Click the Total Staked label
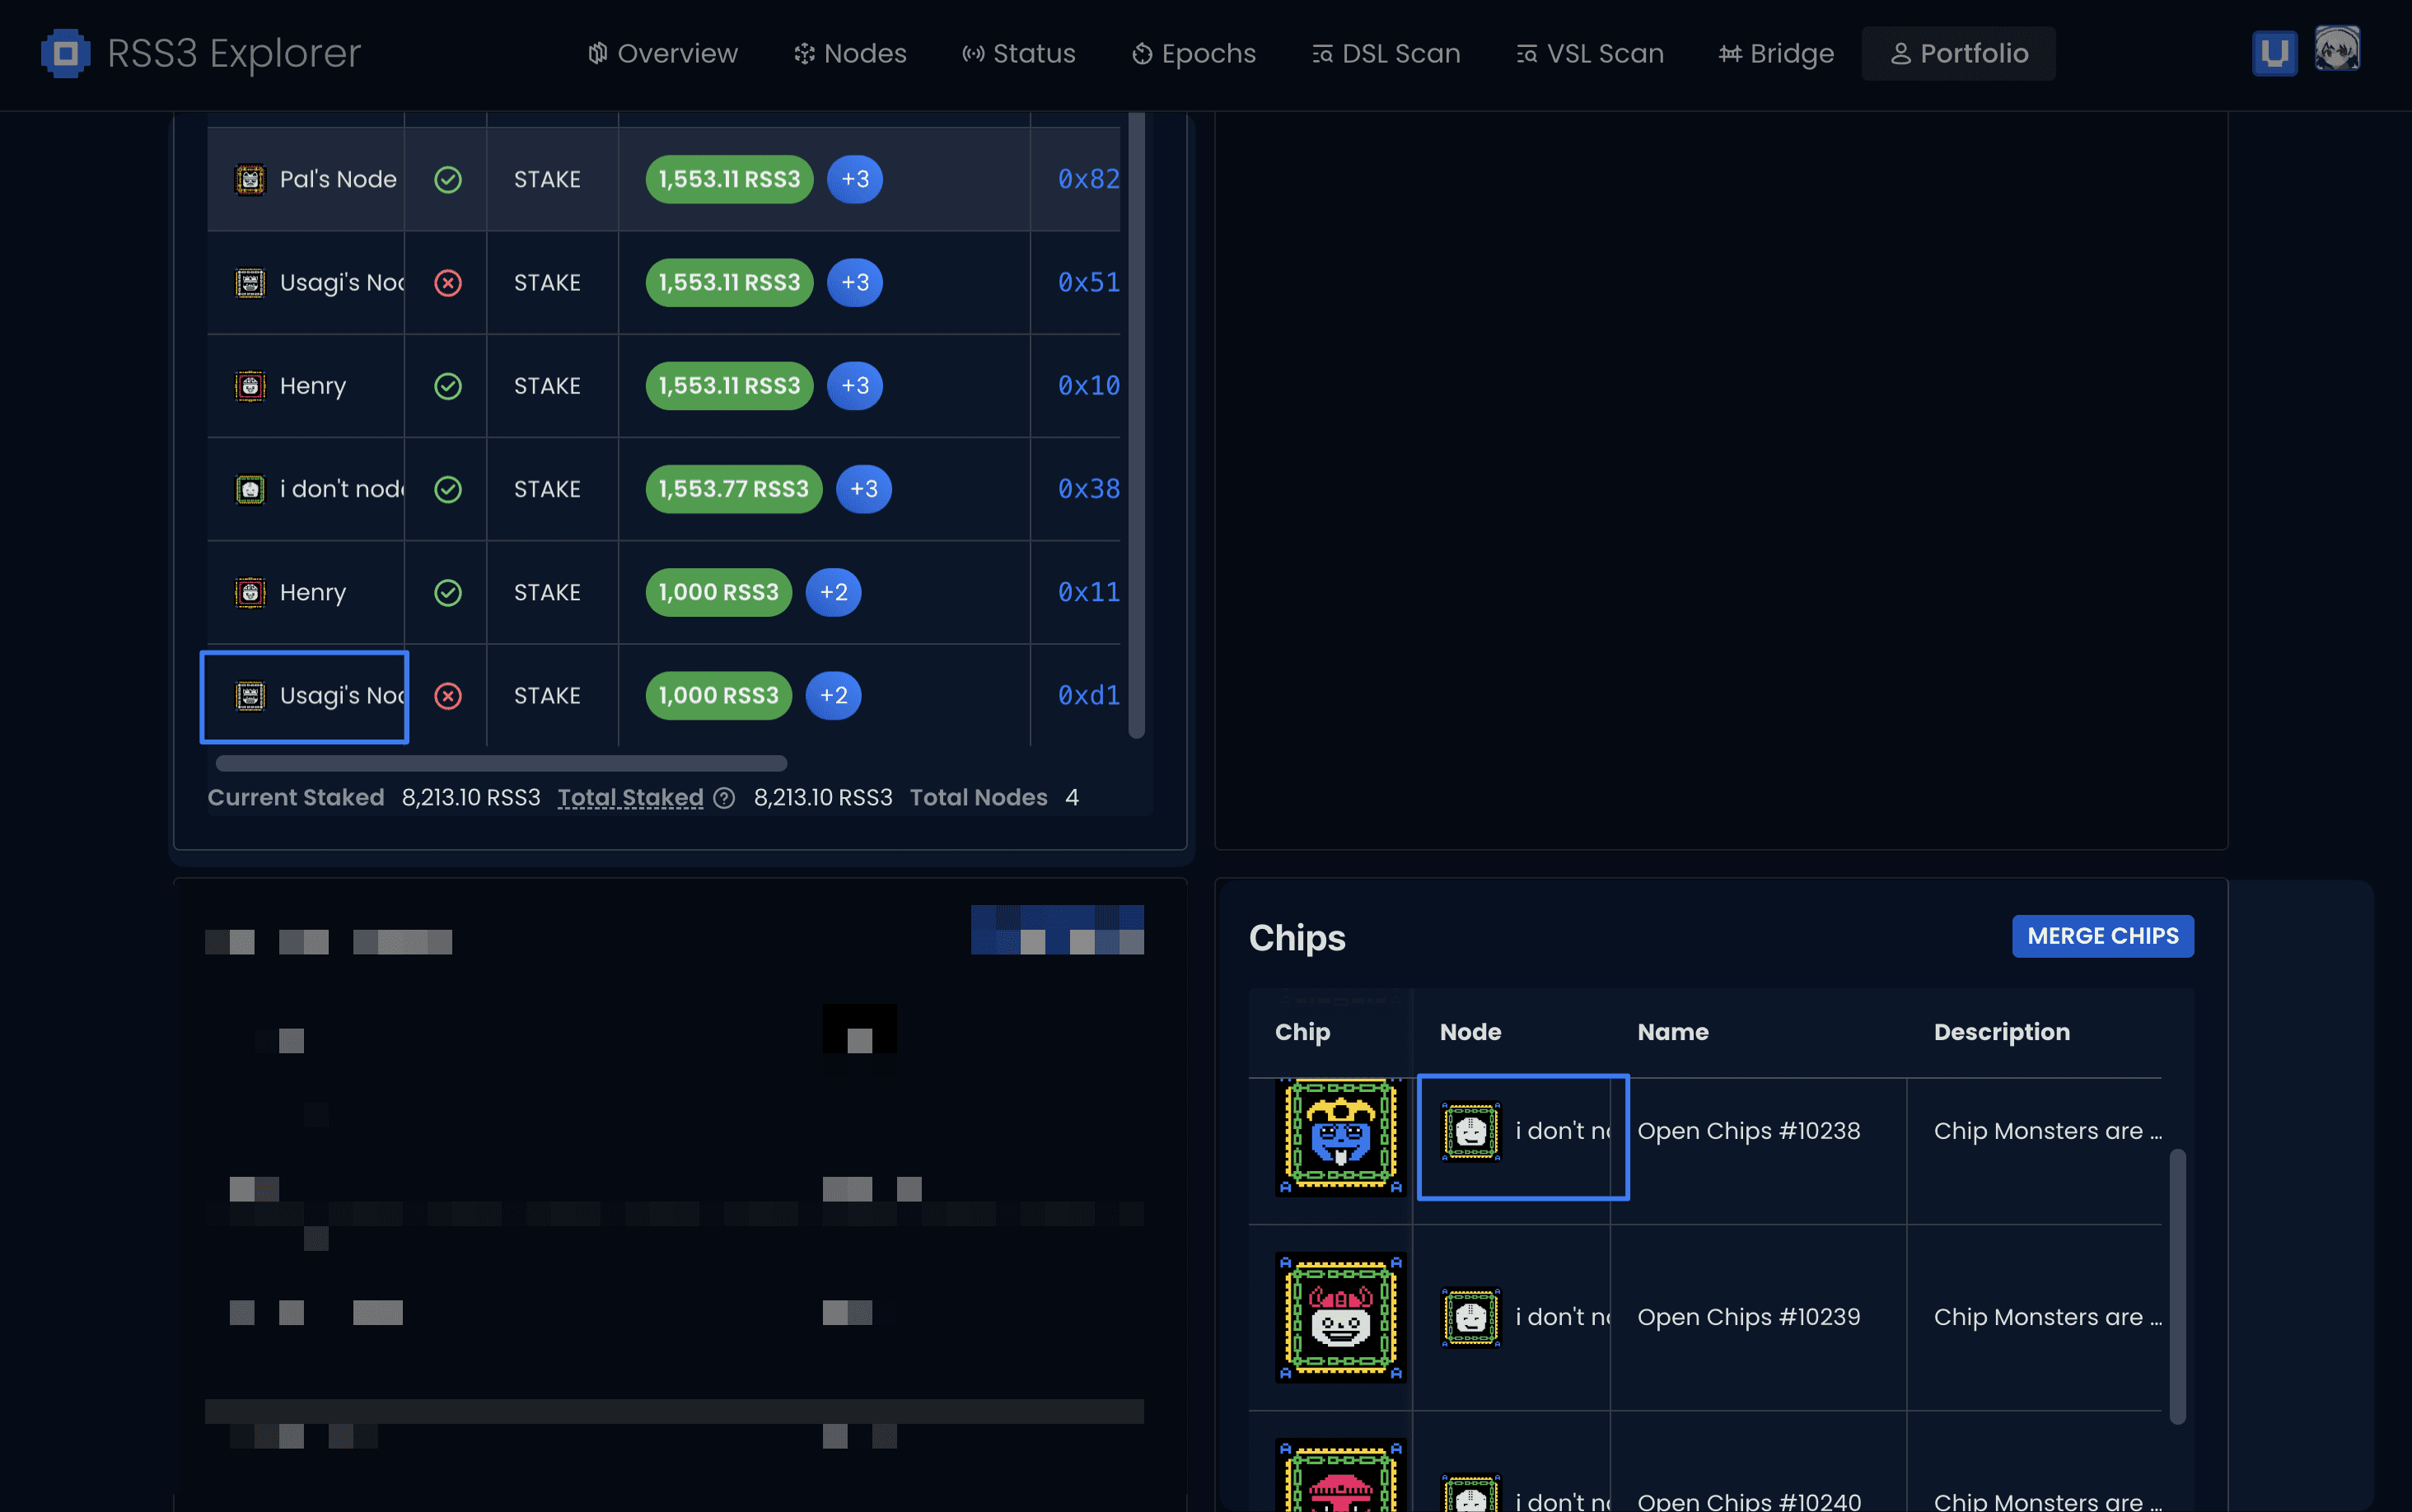The width and height of the screenshot is (2412, 1512). pos(631,798)
